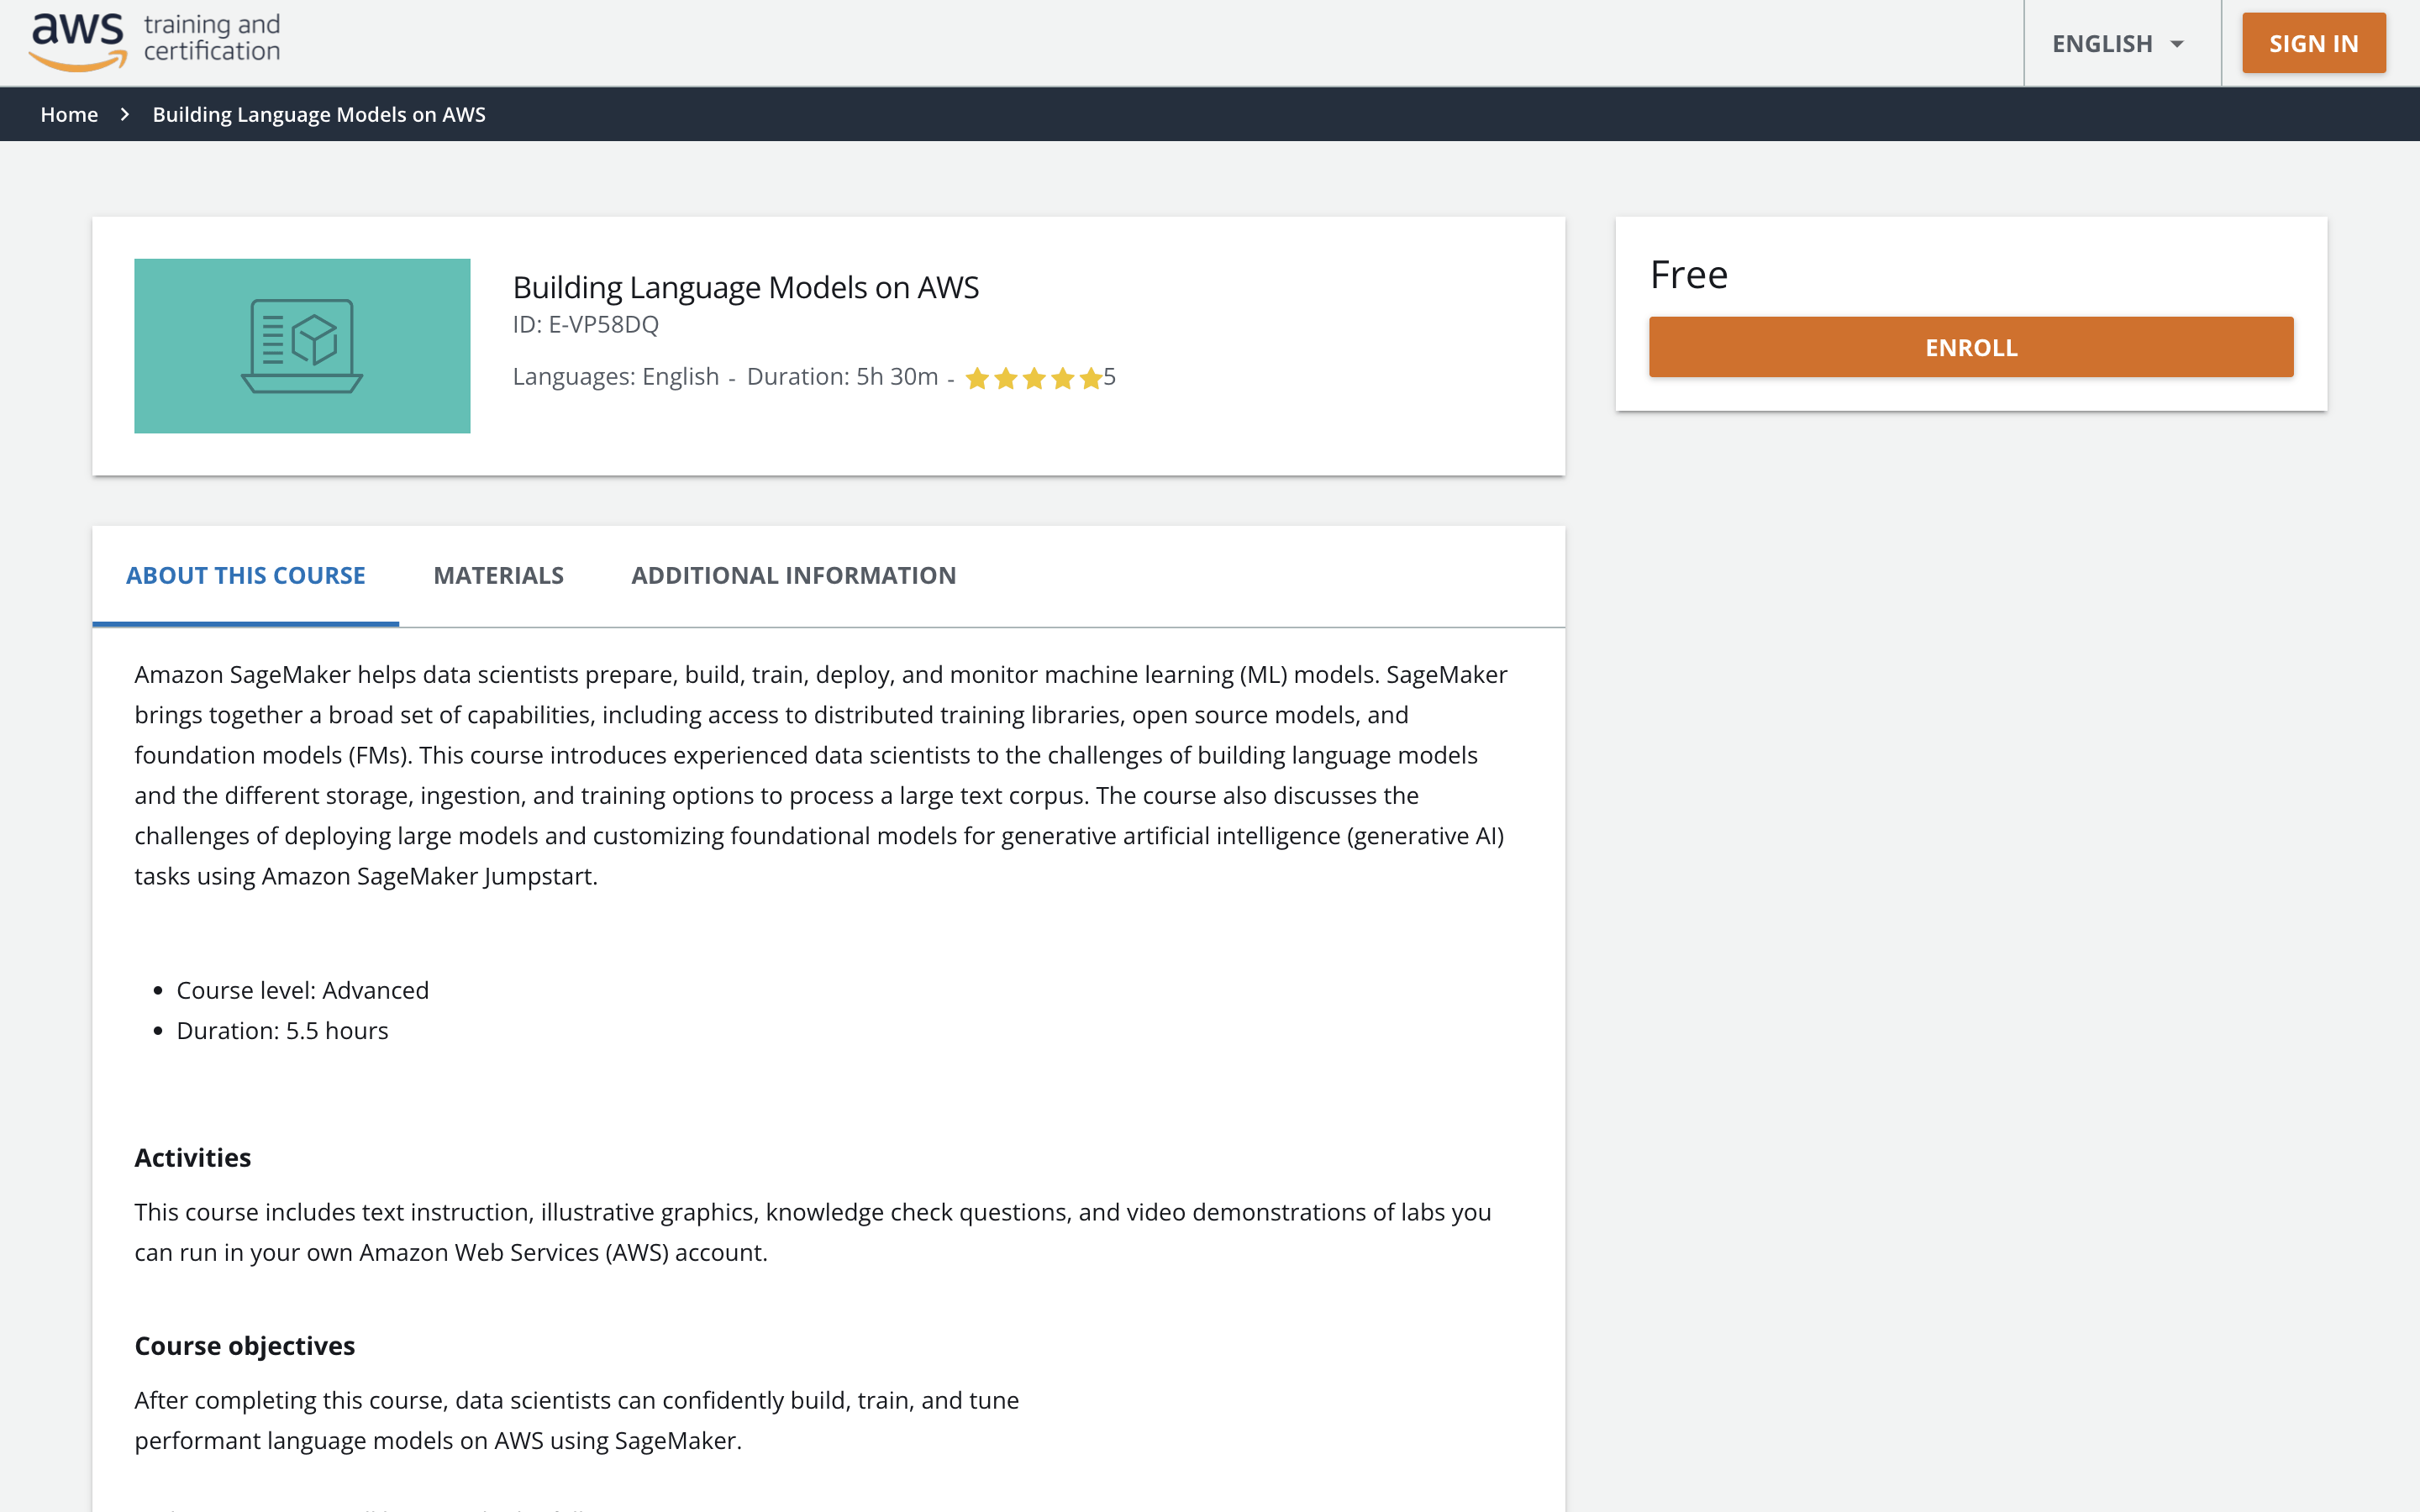2420x1512 pixels.
Task: Click the laptop course thumbnail image
Action: 302,346
